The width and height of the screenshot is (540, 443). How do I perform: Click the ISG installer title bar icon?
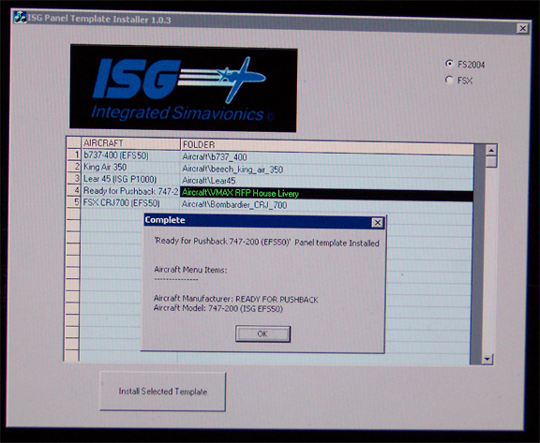pos(20,17)
